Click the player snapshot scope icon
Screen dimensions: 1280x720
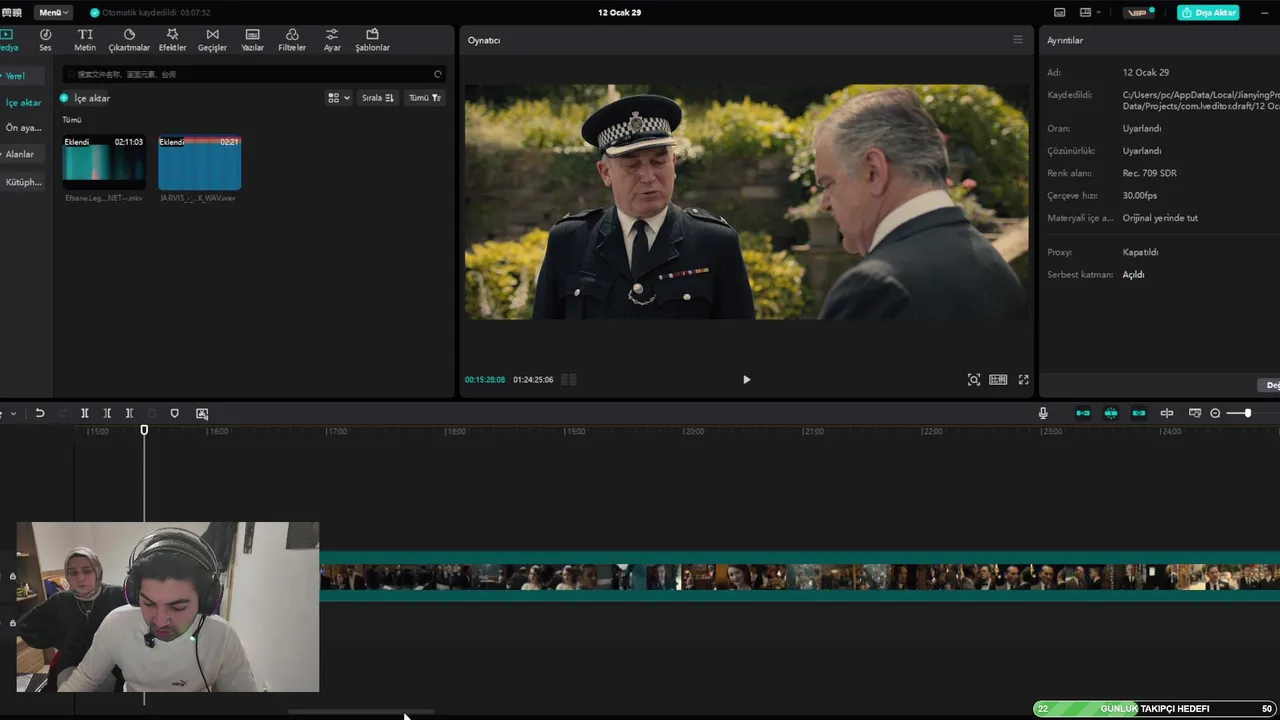point(974,380)
